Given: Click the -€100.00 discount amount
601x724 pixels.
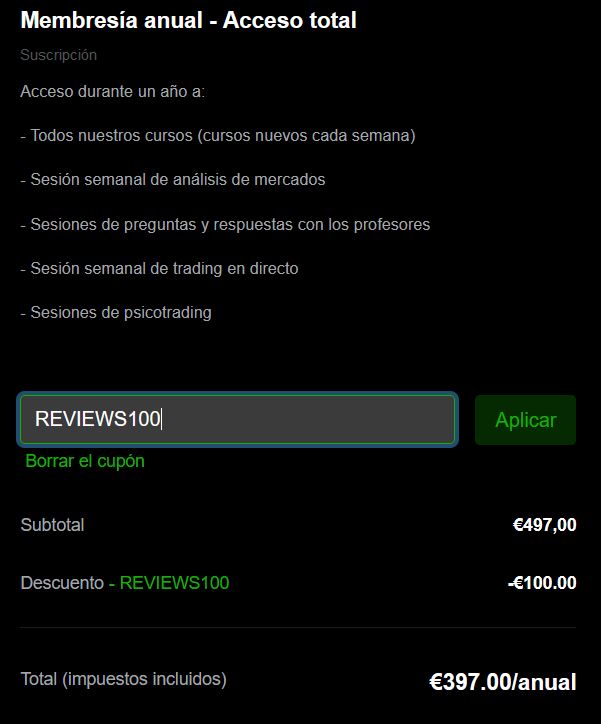Looking at the screenshot, I should pyautogui.click(x=542, y=583).
